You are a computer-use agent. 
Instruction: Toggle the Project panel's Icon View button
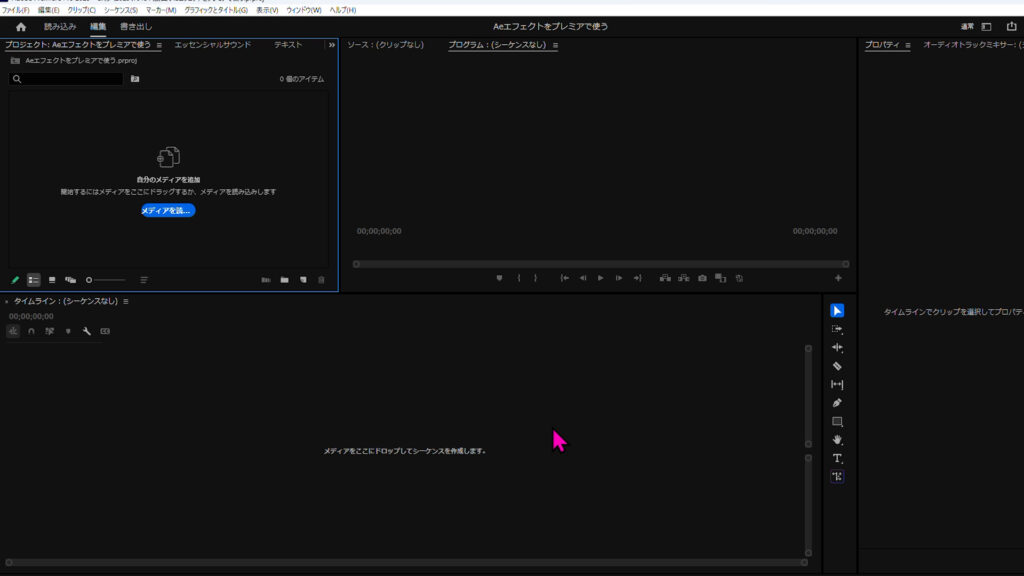[x=52, y=280]
